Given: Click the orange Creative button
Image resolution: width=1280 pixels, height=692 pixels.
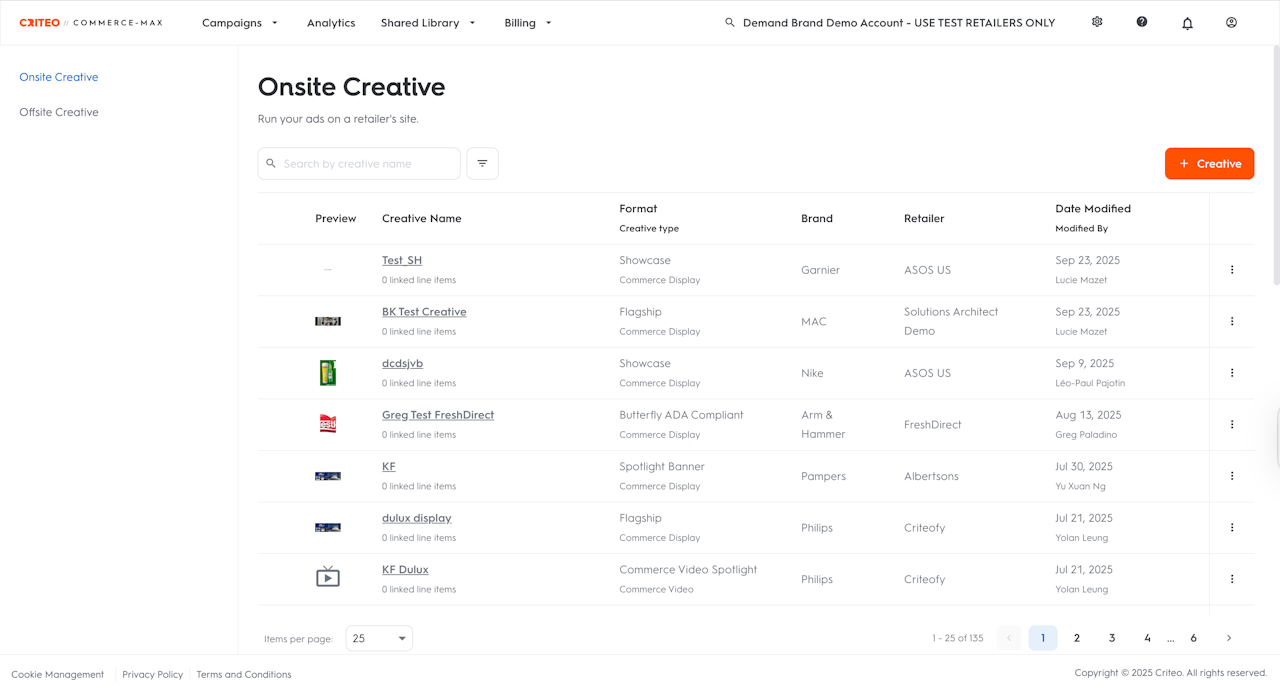Looking at the screenshot, I should coord(1209,164).
